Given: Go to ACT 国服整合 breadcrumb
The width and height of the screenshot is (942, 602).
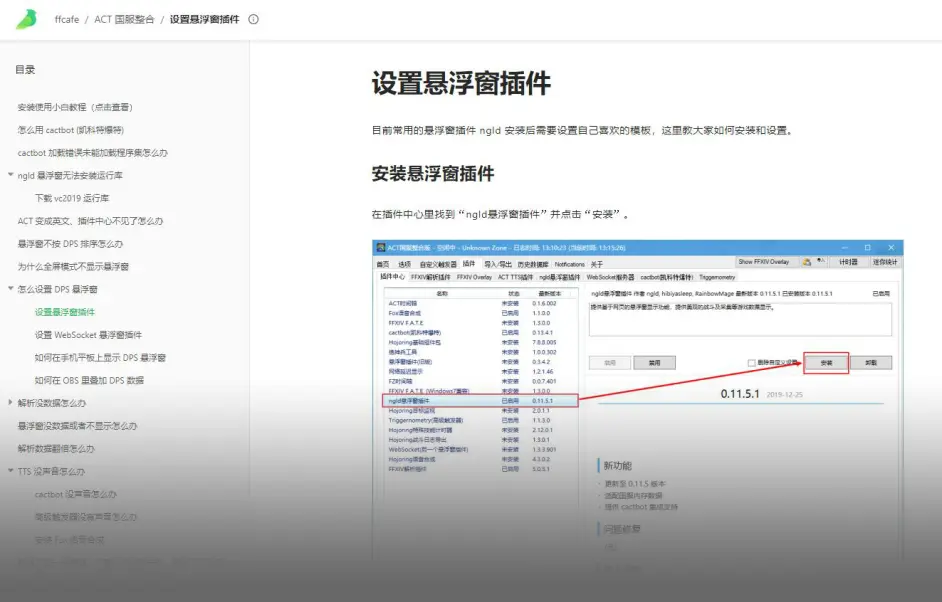Looking at the screenshot, I should coord(124,19).
